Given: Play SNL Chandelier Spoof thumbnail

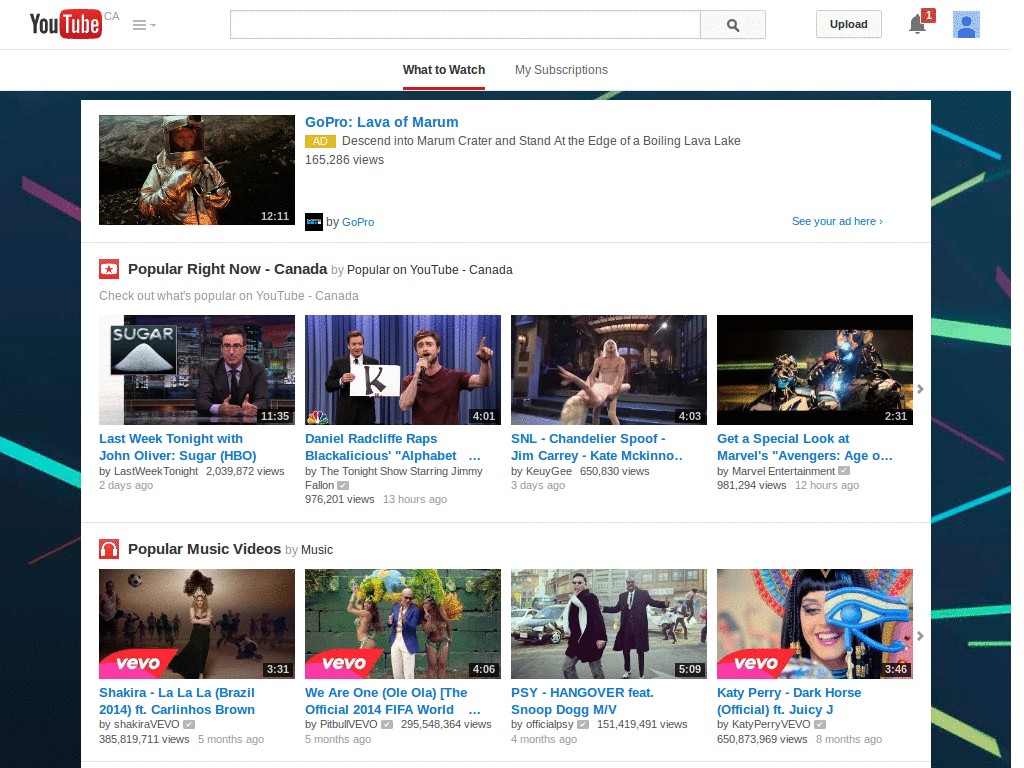Looking at the screenshot, I should (x=609, y=370).
